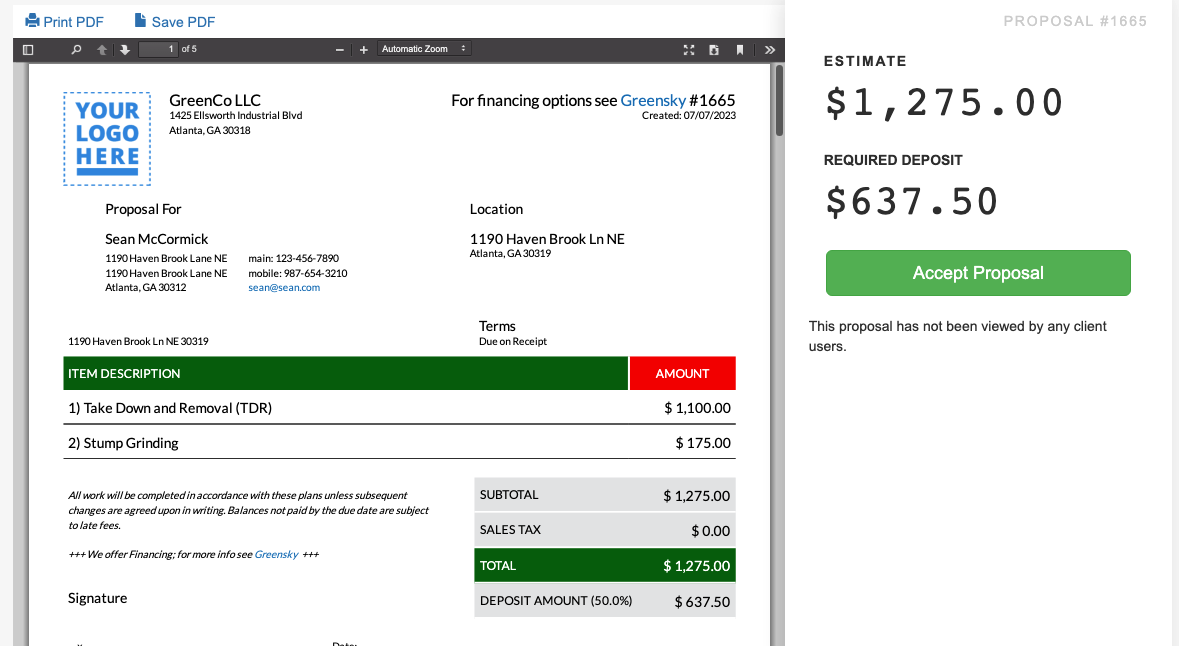Zoom in on the PDF document
The height and width of the screenshot is (646, 1179).
364,49
